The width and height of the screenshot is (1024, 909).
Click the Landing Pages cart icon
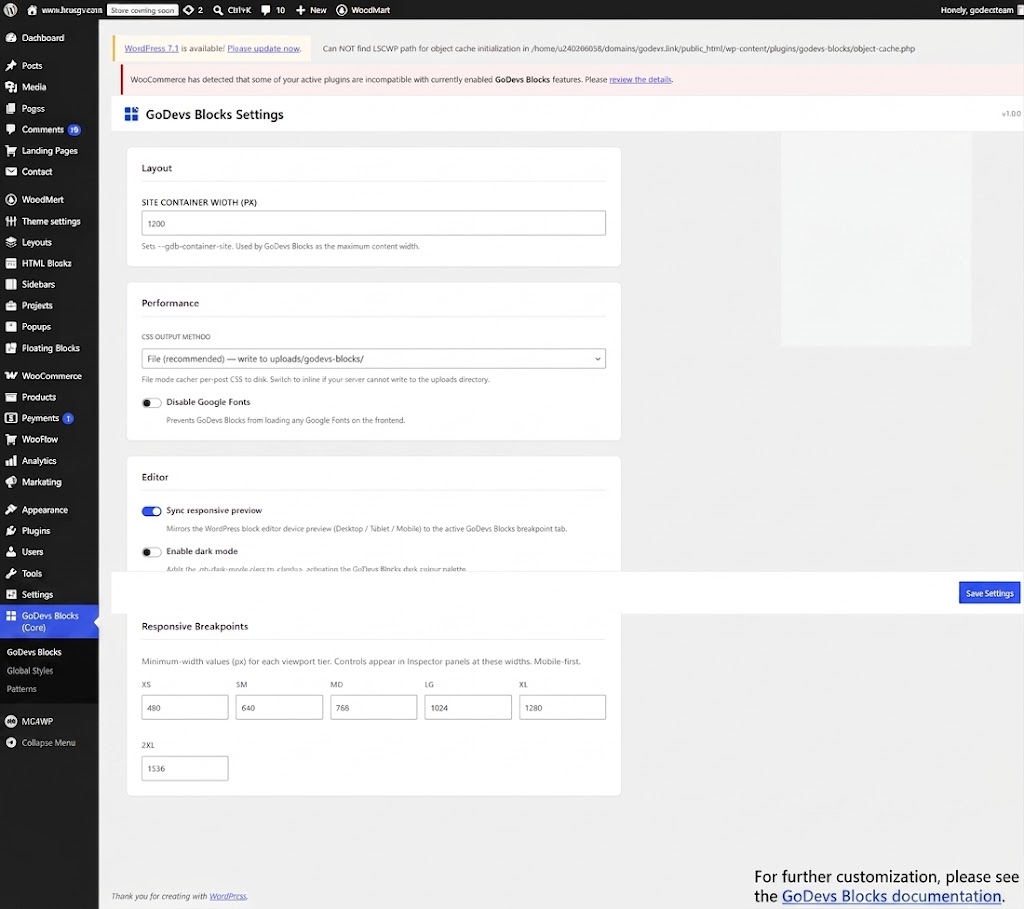click(10, 151)
